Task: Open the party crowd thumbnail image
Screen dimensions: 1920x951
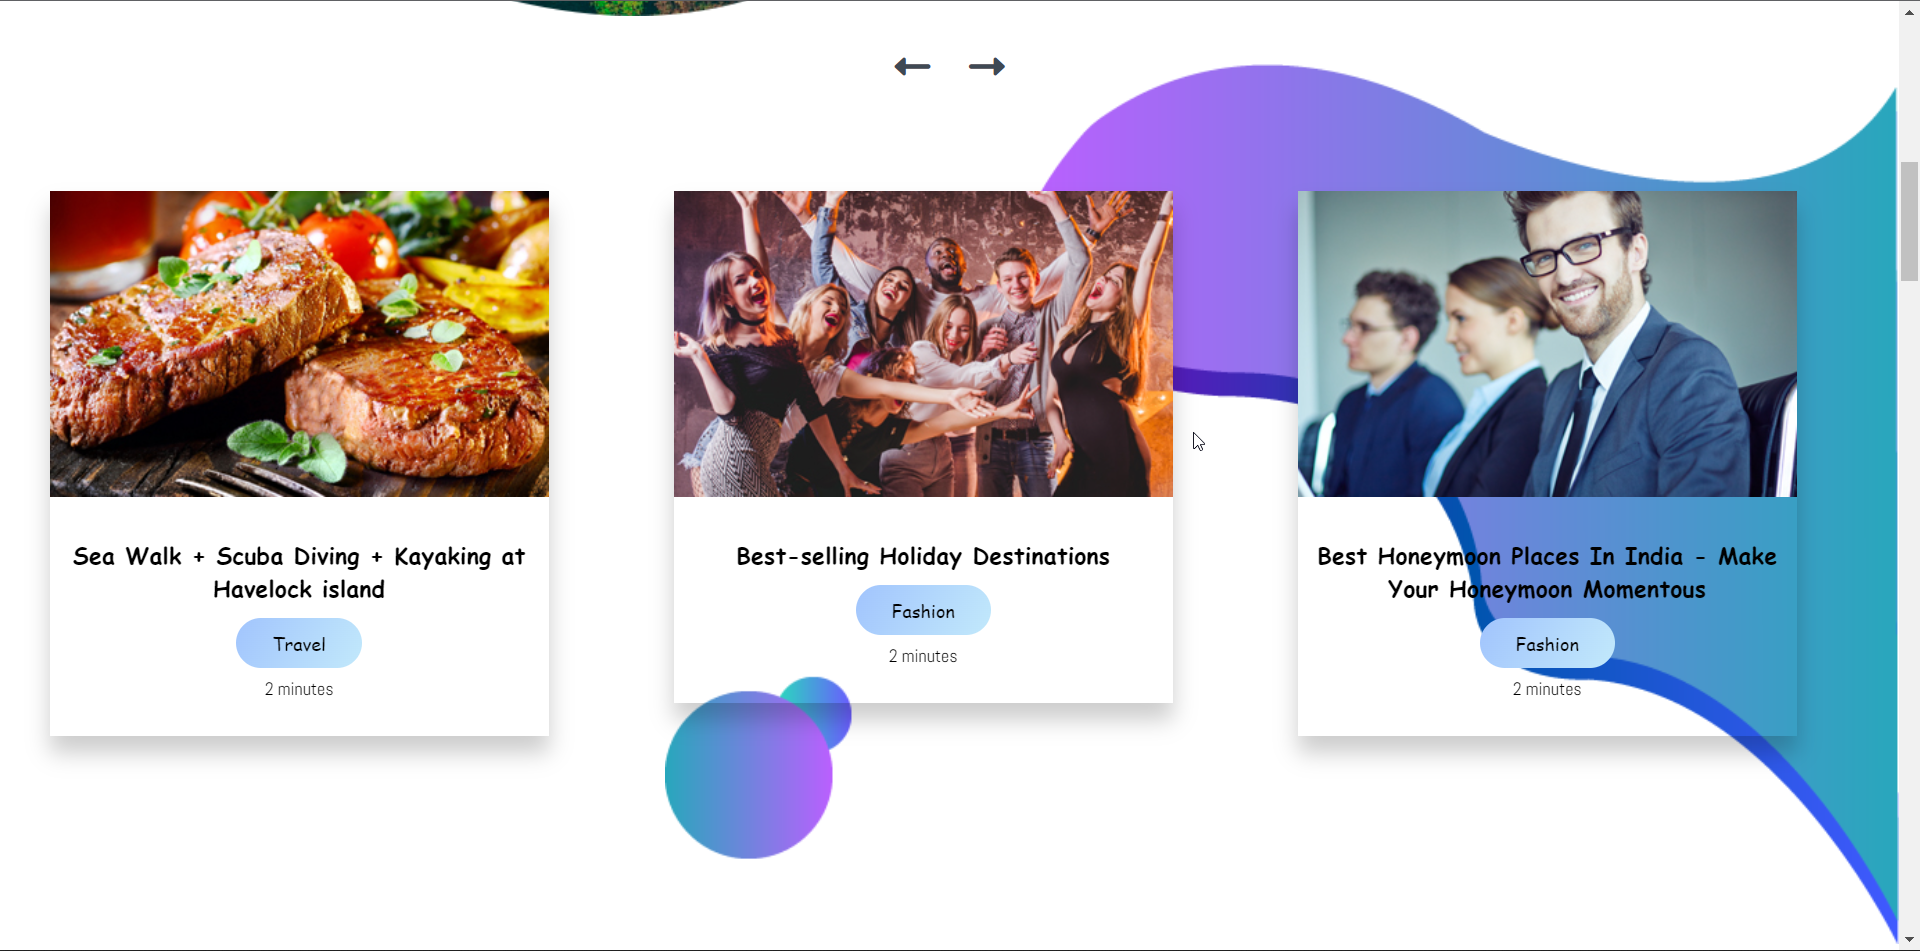Action: click(x=923, y=344)
